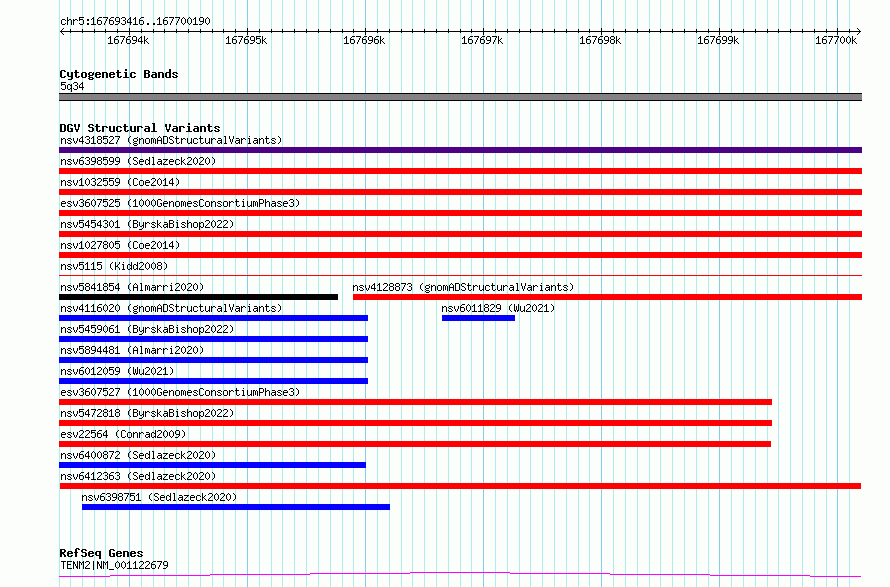Image resolution: width=890 pixels, height=587 pixels.
Task: Click nsv5115 (Kidd2008) label
Action: tap(114, 266)
